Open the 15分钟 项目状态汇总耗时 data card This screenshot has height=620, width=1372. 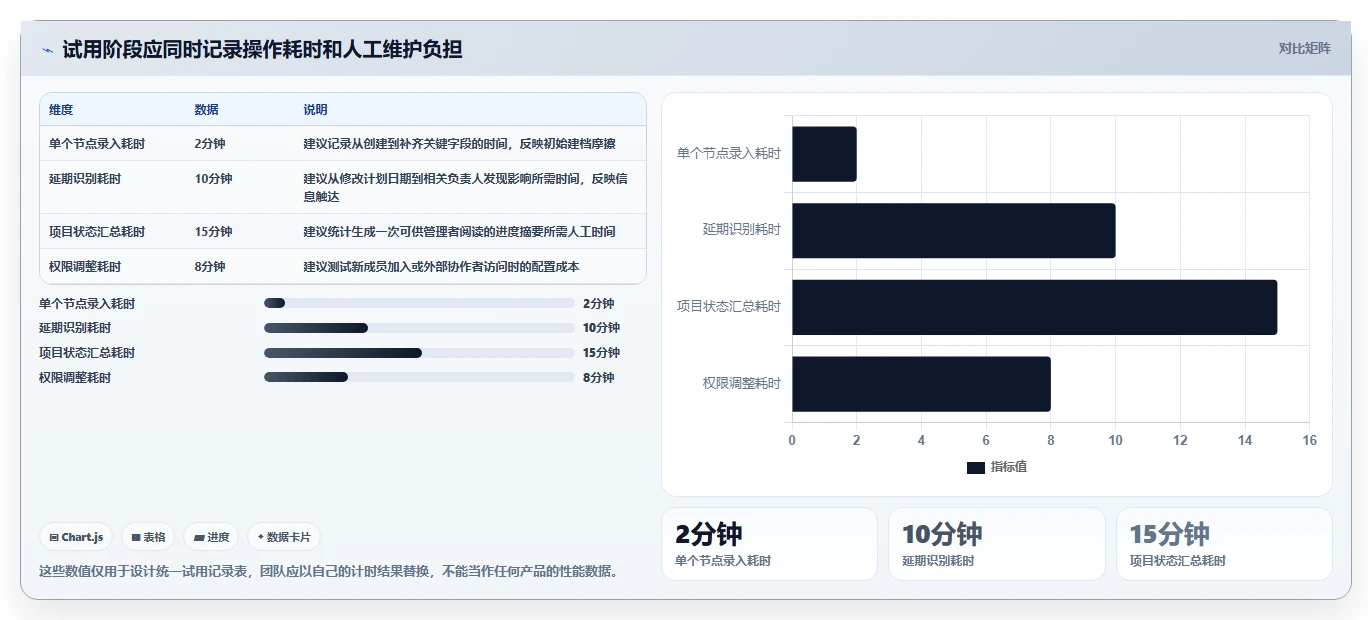click(x=1224, y=544)
